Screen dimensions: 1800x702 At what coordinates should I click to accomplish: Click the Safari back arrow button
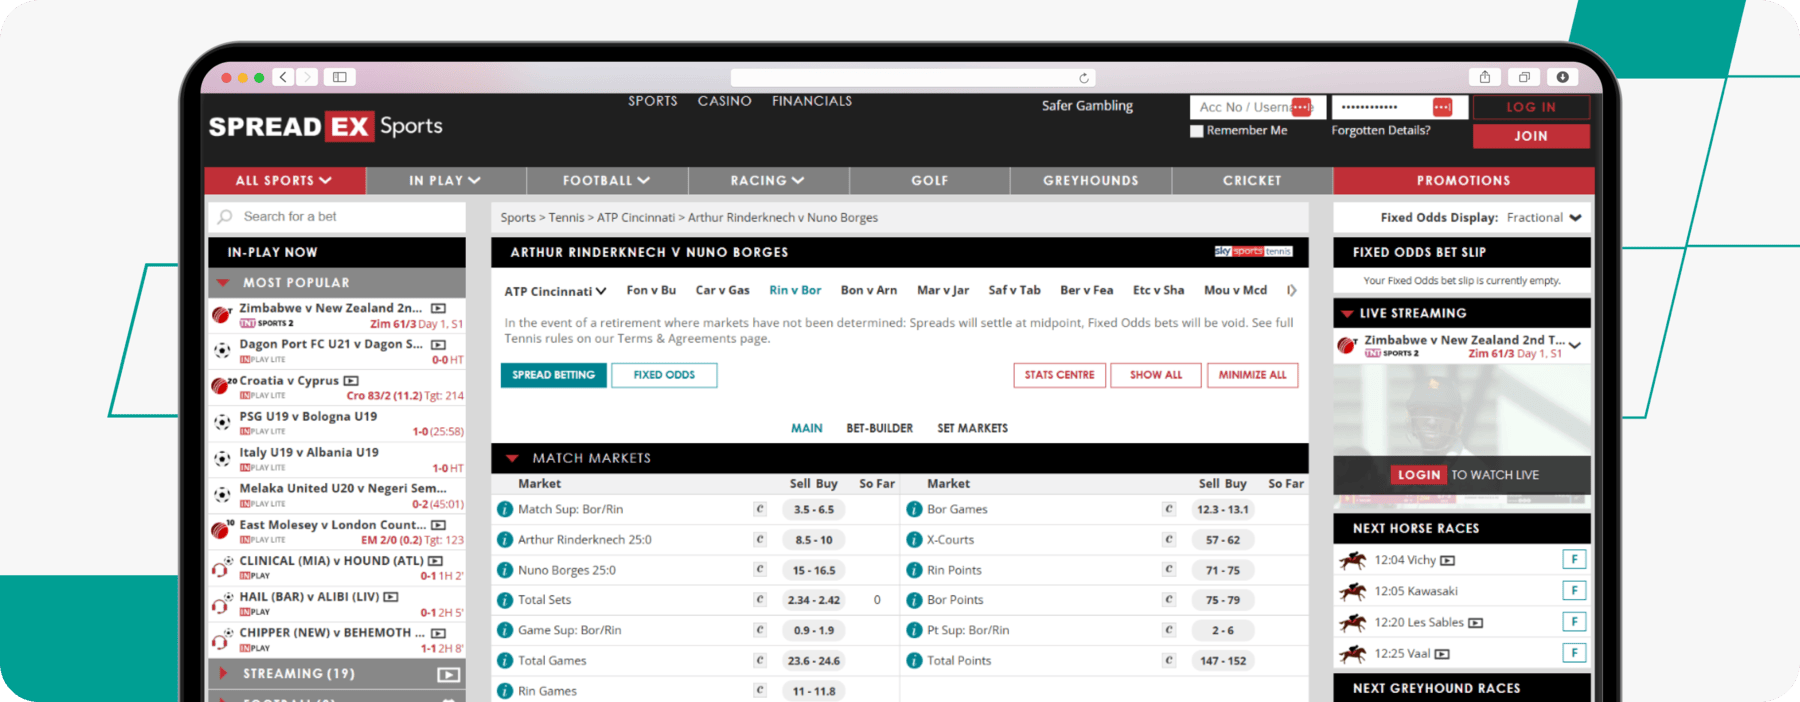[x=283, y=77]
